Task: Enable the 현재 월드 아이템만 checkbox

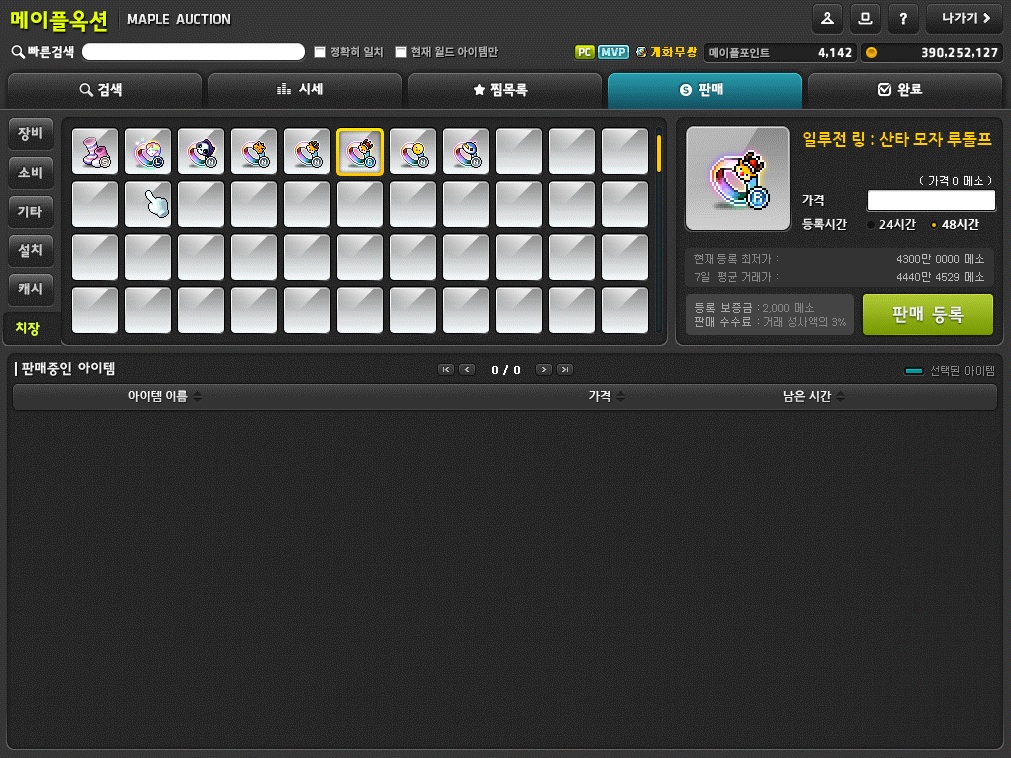Action: 401,52
